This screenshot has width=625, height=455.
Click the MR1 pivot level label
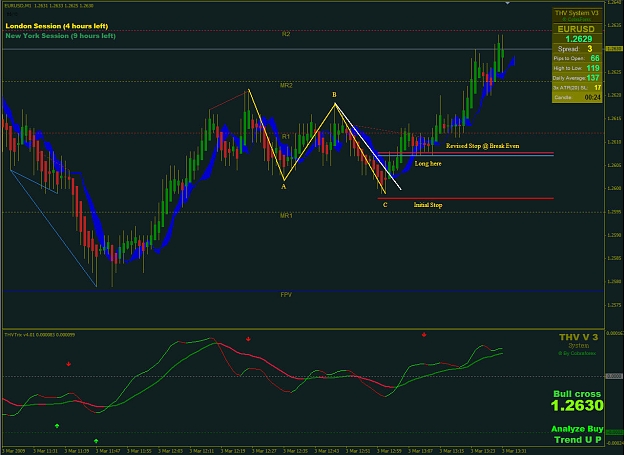pyautogui.click(x=286, y=216)
